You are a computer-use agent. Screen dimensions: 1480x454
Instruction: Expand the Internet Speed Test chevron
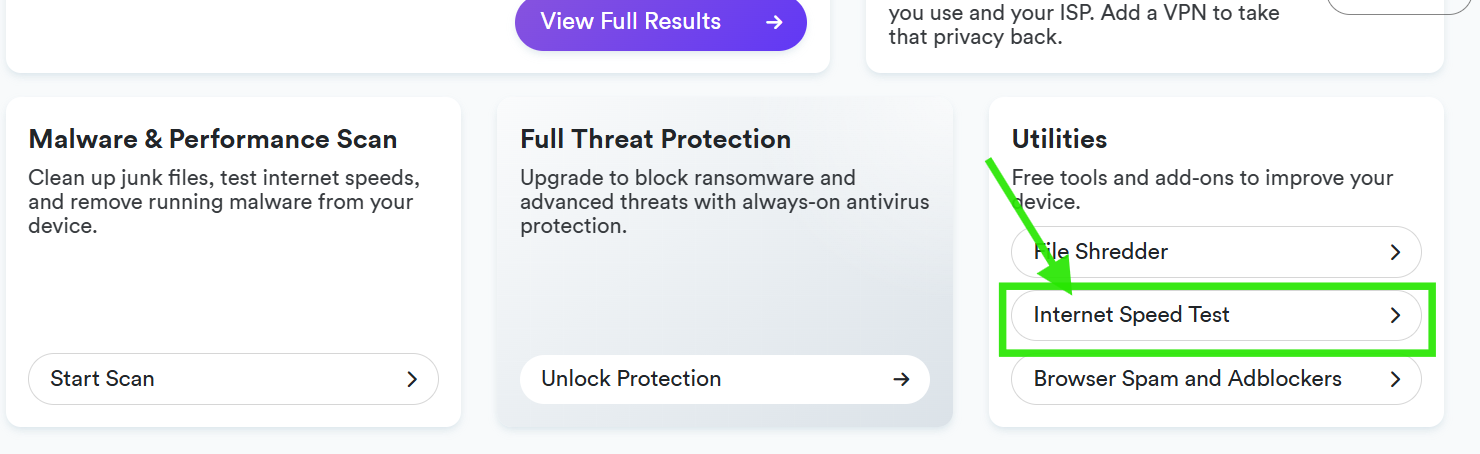1396,315
